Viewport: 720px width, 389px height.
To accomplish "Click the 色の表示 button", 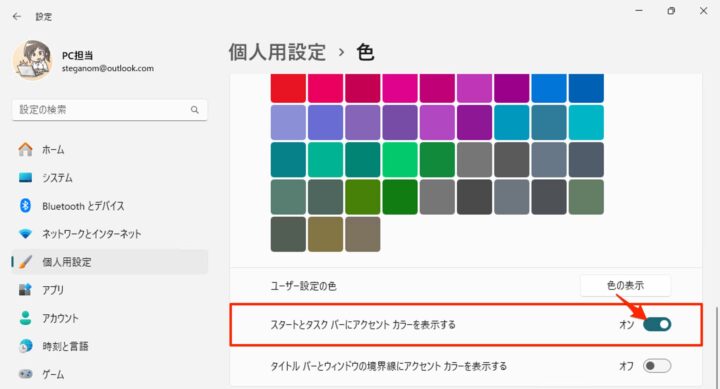I will [x=625, y=286].
